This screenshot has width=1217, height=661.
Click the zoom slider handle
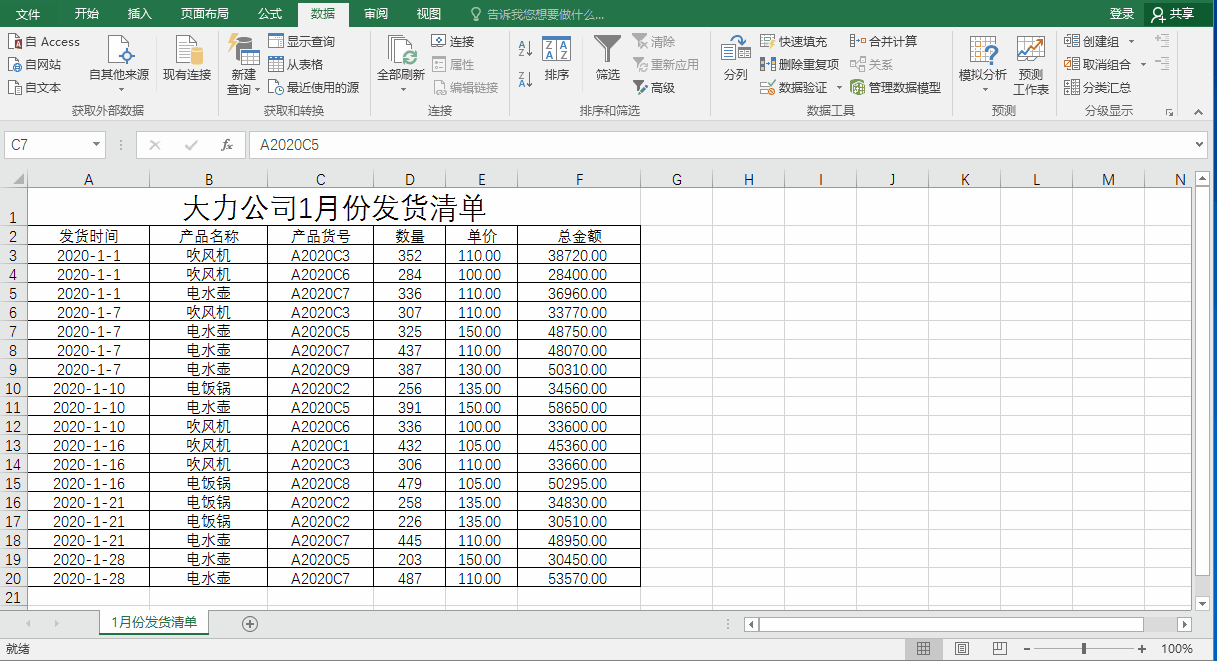tap(1084, 649)
